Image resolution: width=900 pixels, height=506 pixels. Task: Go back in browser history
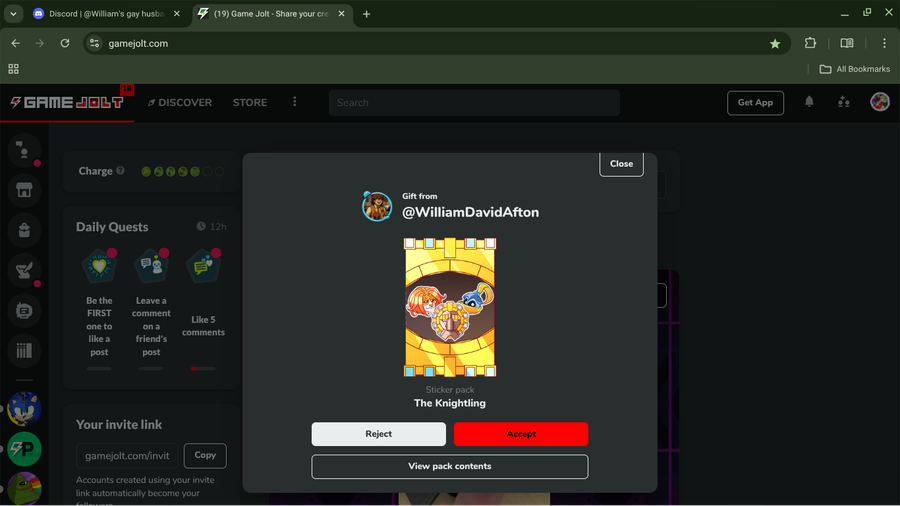click(15, 43)
